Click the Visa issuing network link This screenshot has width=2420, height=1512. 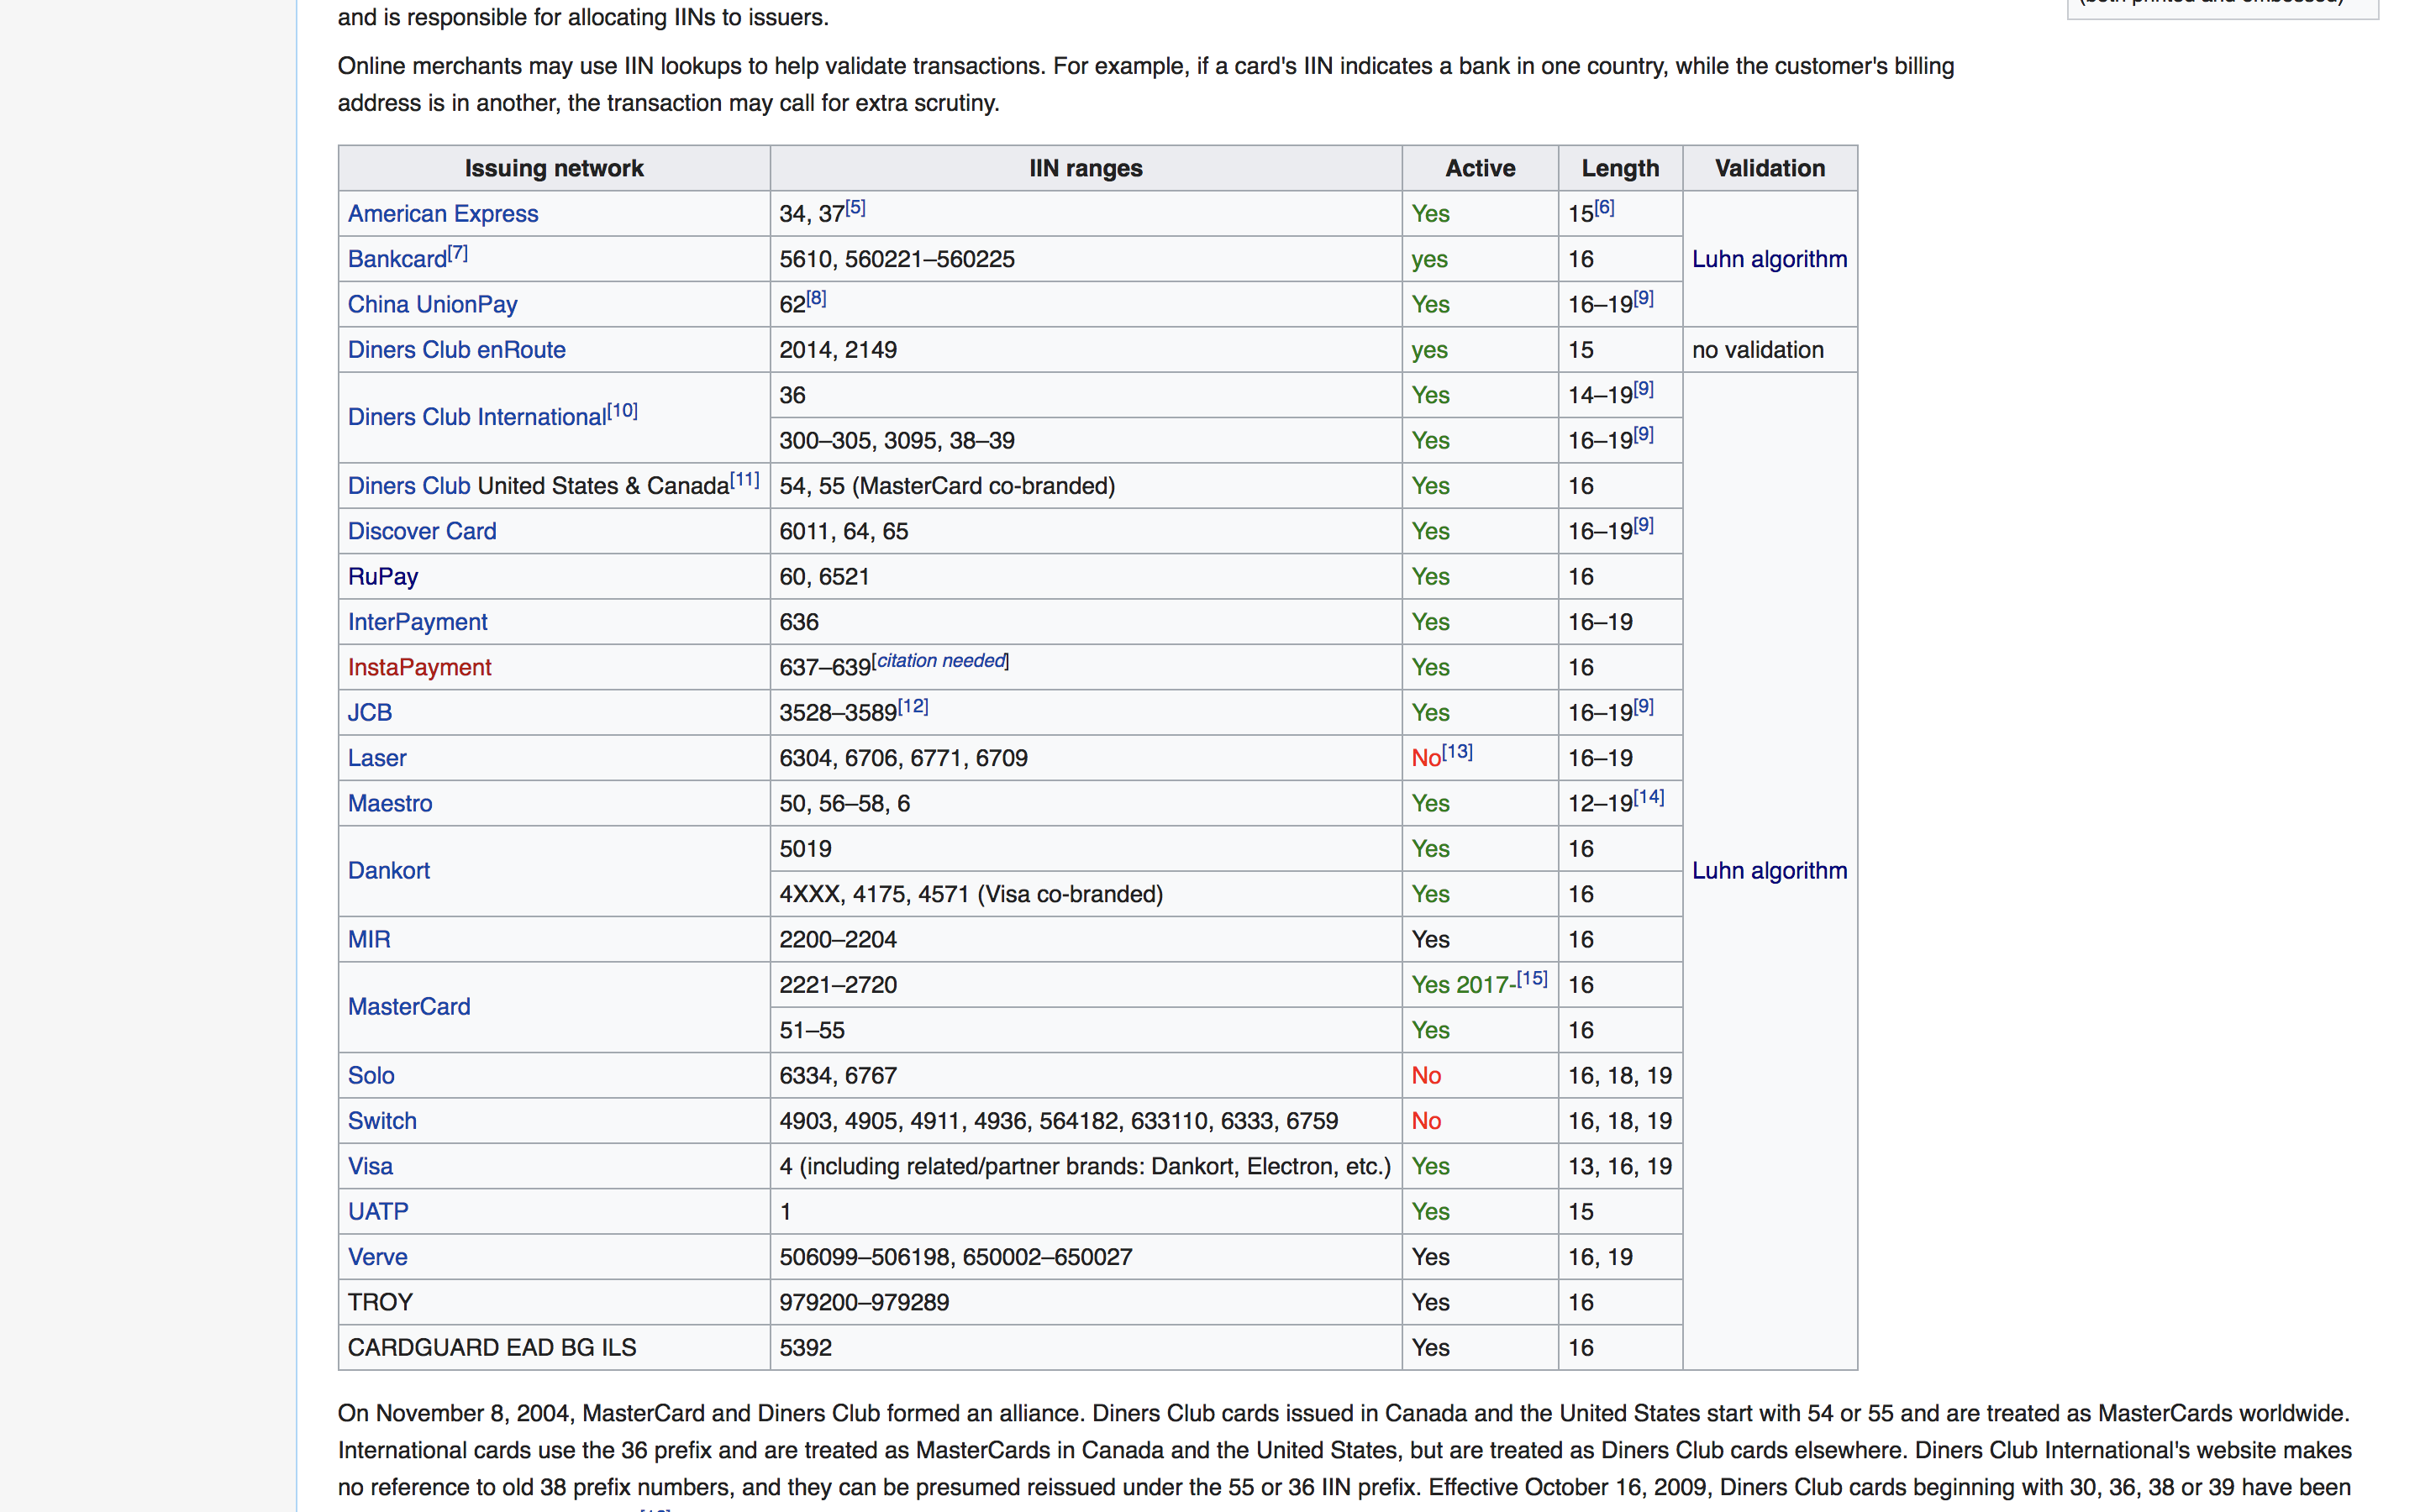click(370, 1165)
